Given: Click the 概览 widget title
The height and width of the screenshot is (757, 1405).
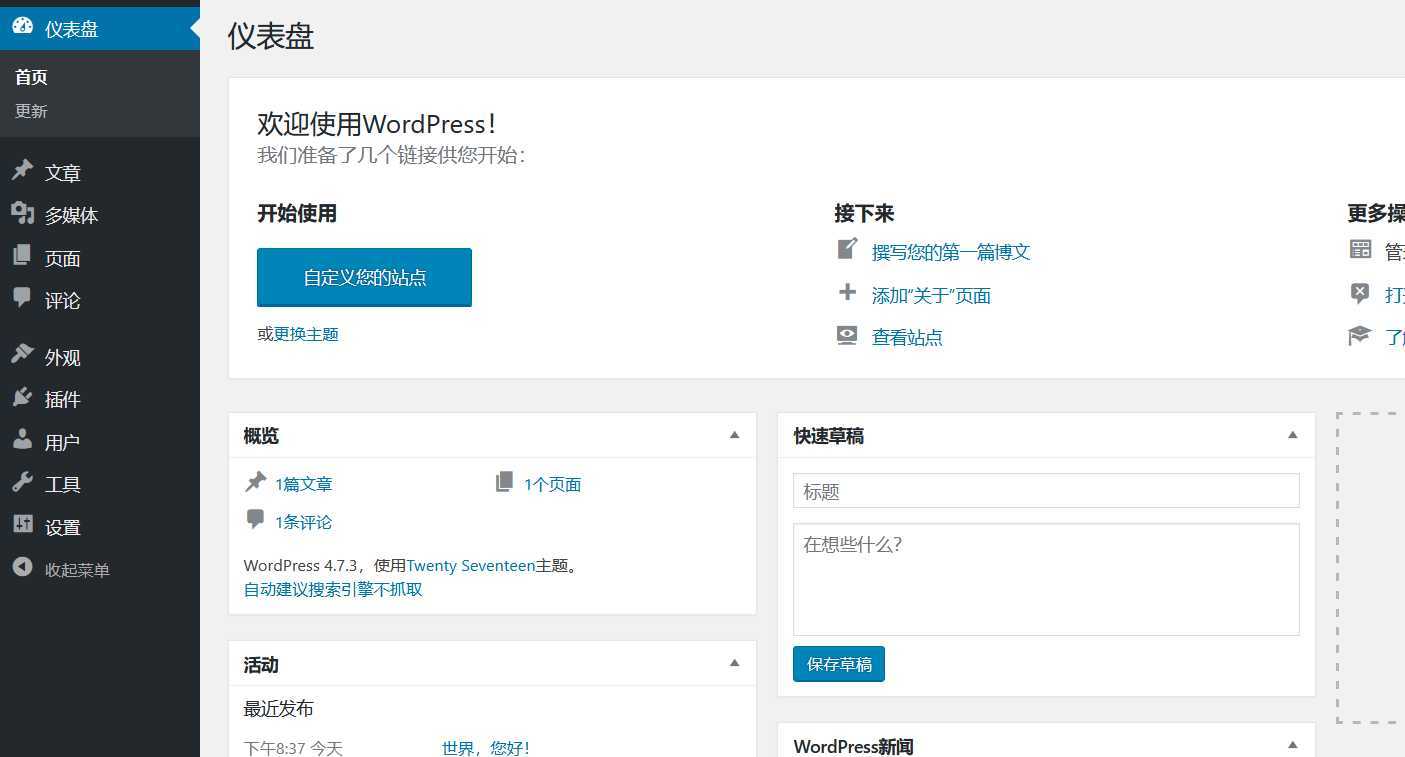Looking at the screenshot, I should 261,436.
